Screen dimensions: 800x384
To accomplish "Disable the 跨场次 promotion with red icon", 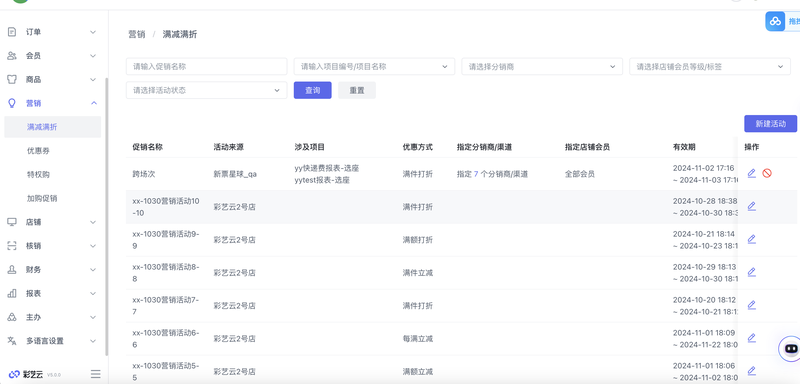I will click(767, 173).
